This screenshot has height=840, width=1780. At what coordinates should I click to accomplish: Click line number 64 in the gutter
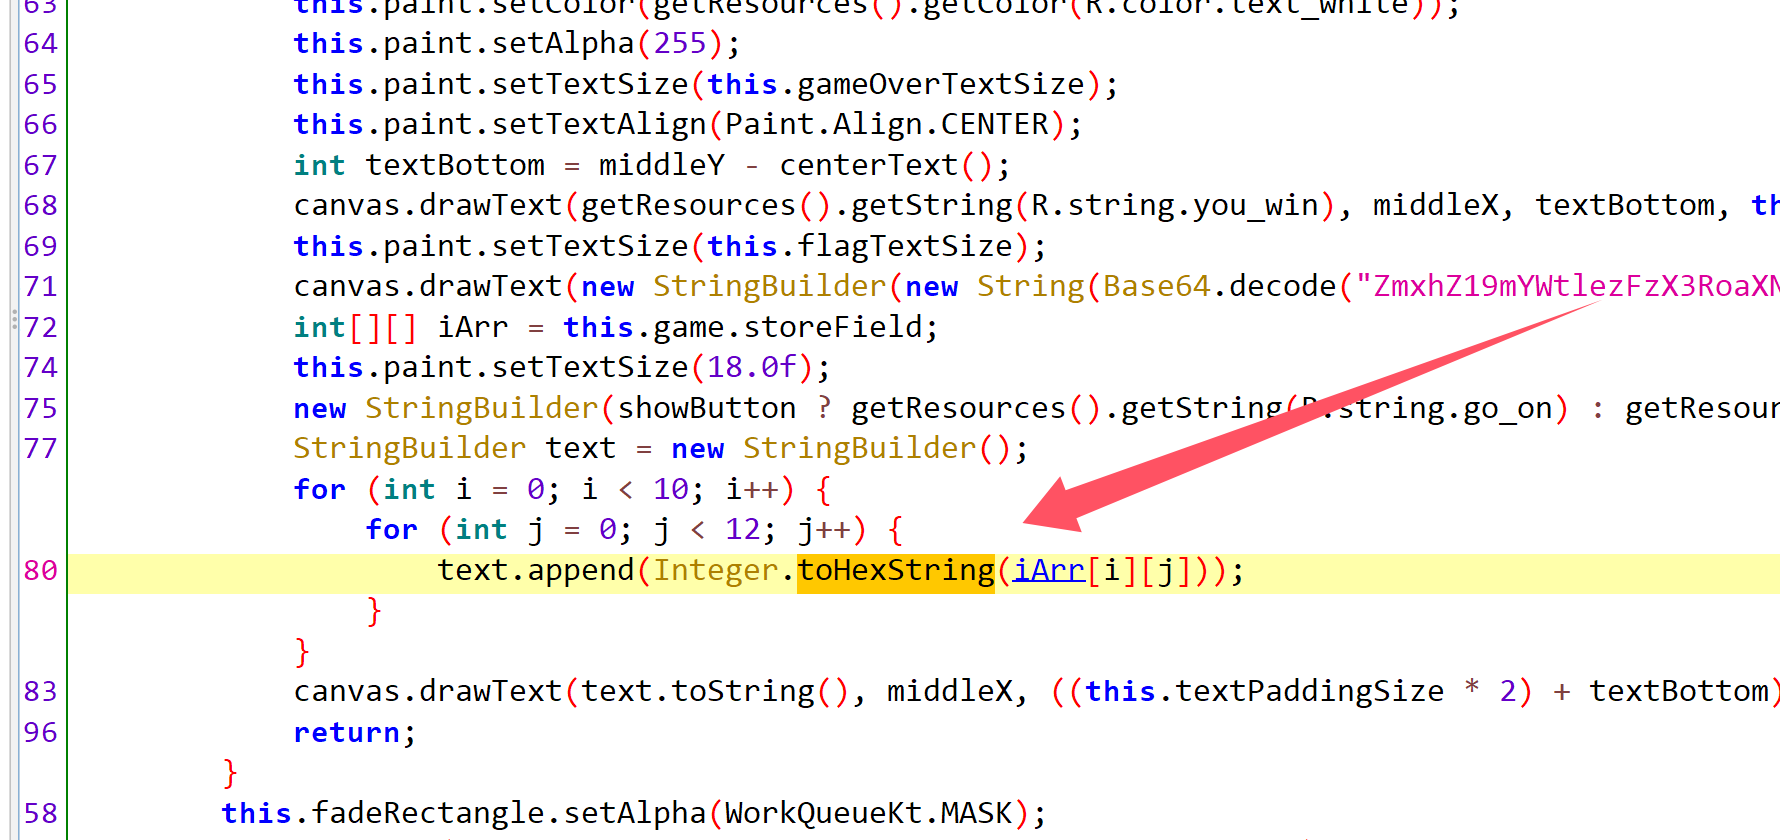point(41,43)
